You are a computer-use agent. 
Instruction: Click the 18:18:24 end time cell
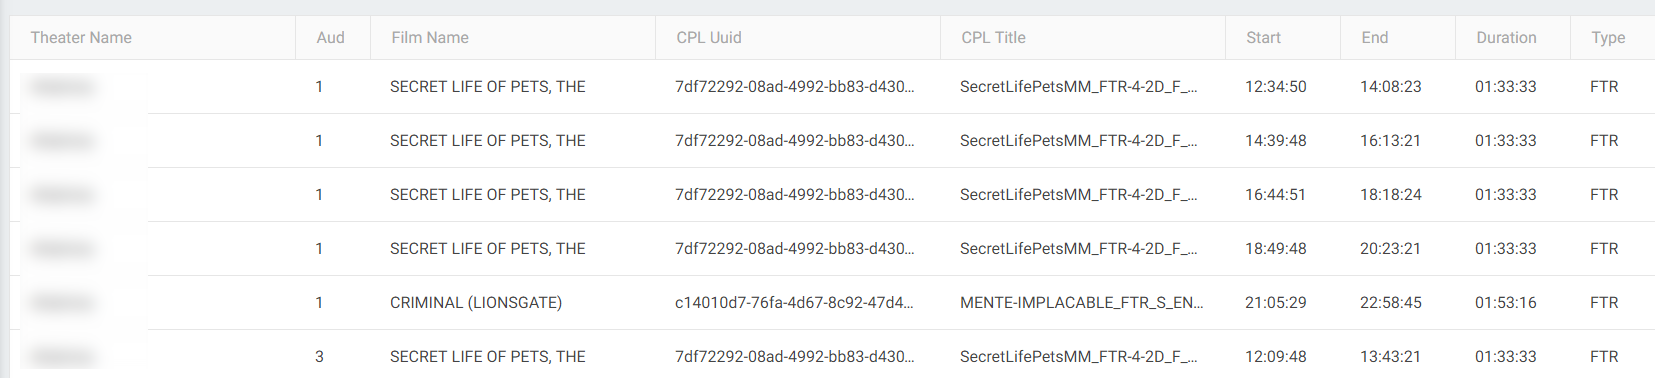tap(1390, 195)
